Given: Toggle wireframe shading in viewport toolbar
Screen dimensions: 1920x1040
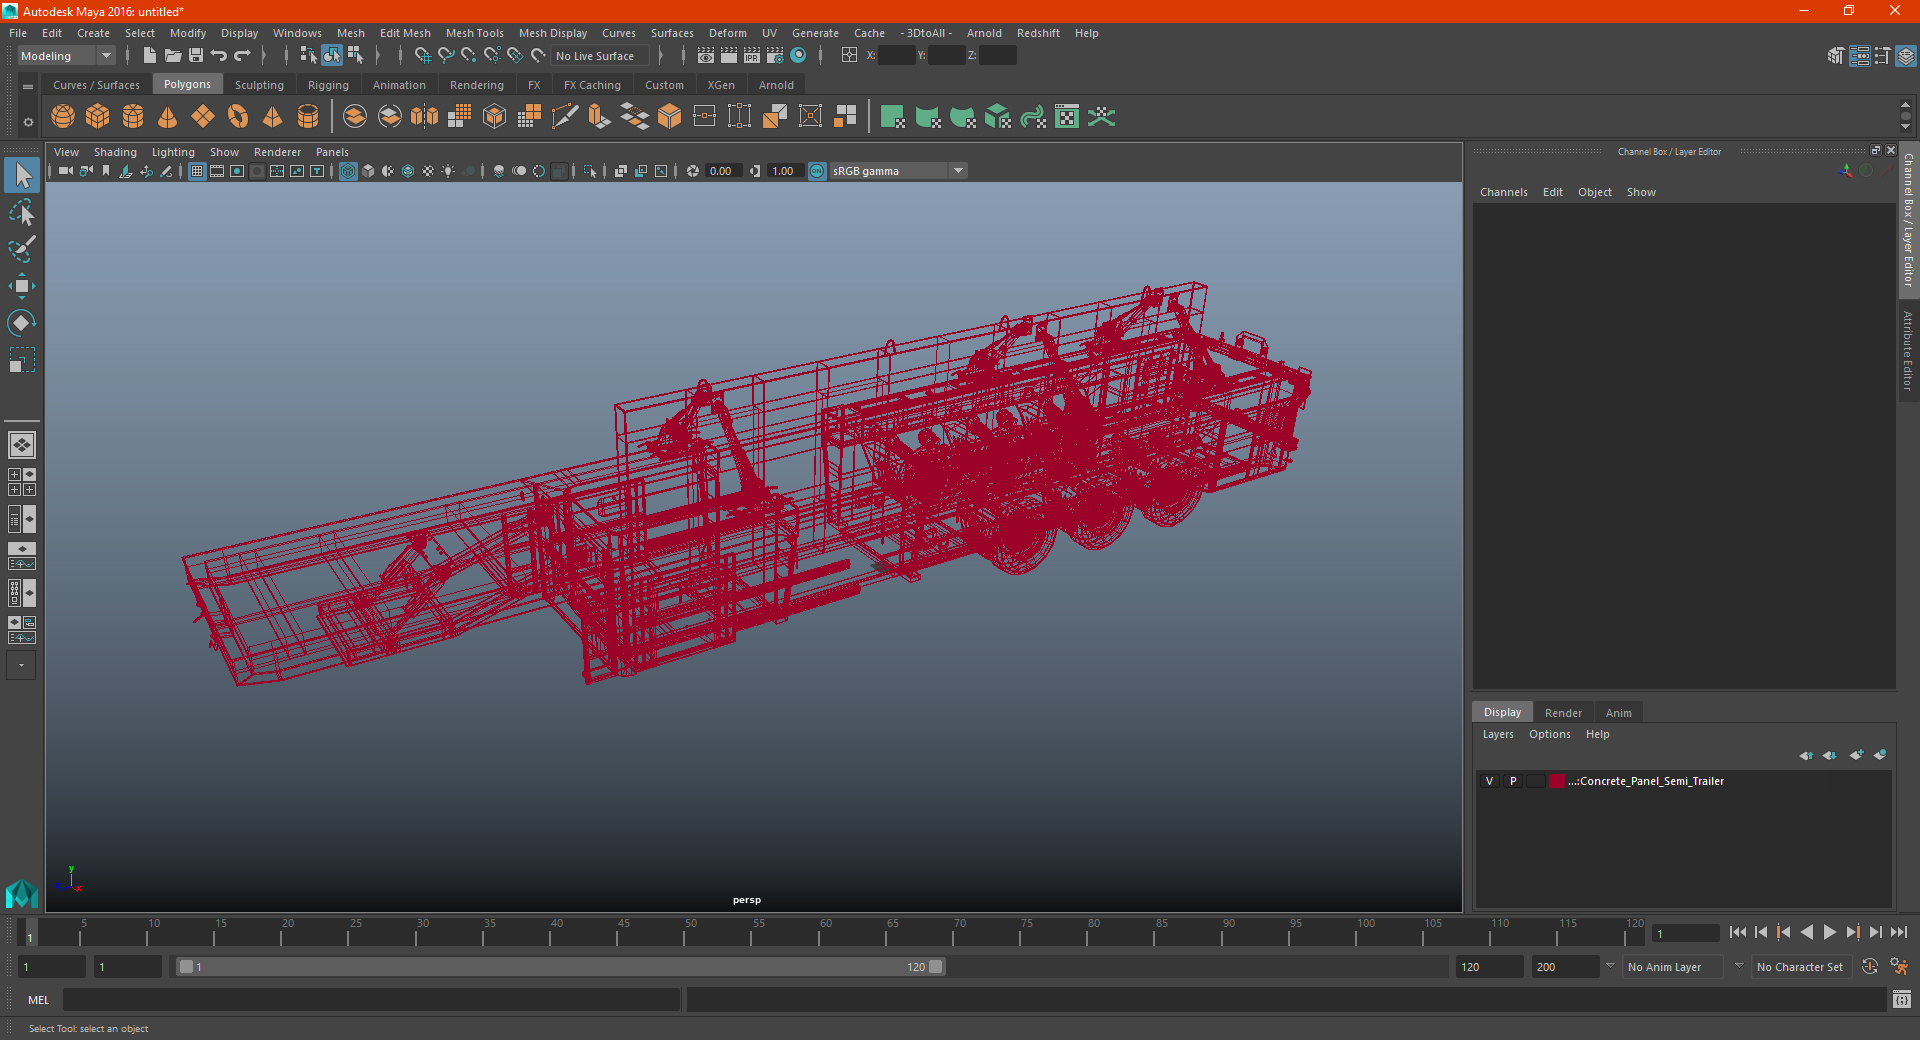Looking at the screenshot, I should [348, 171].
